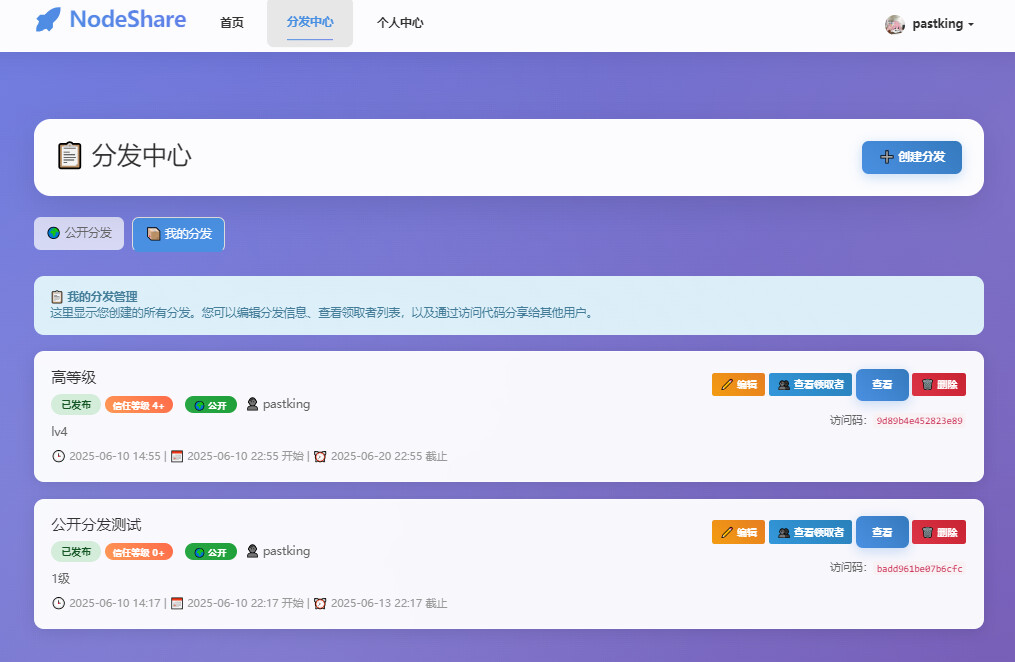Click 编辑 button for 公开分发测试
This screenshot has height=662, width=1015.
[739, 532]
